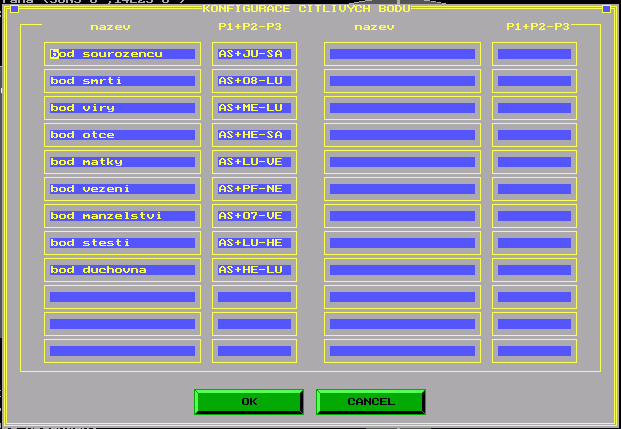Edit the AS+08-LU formula field
621x429 pixels.
pos(254,81)
